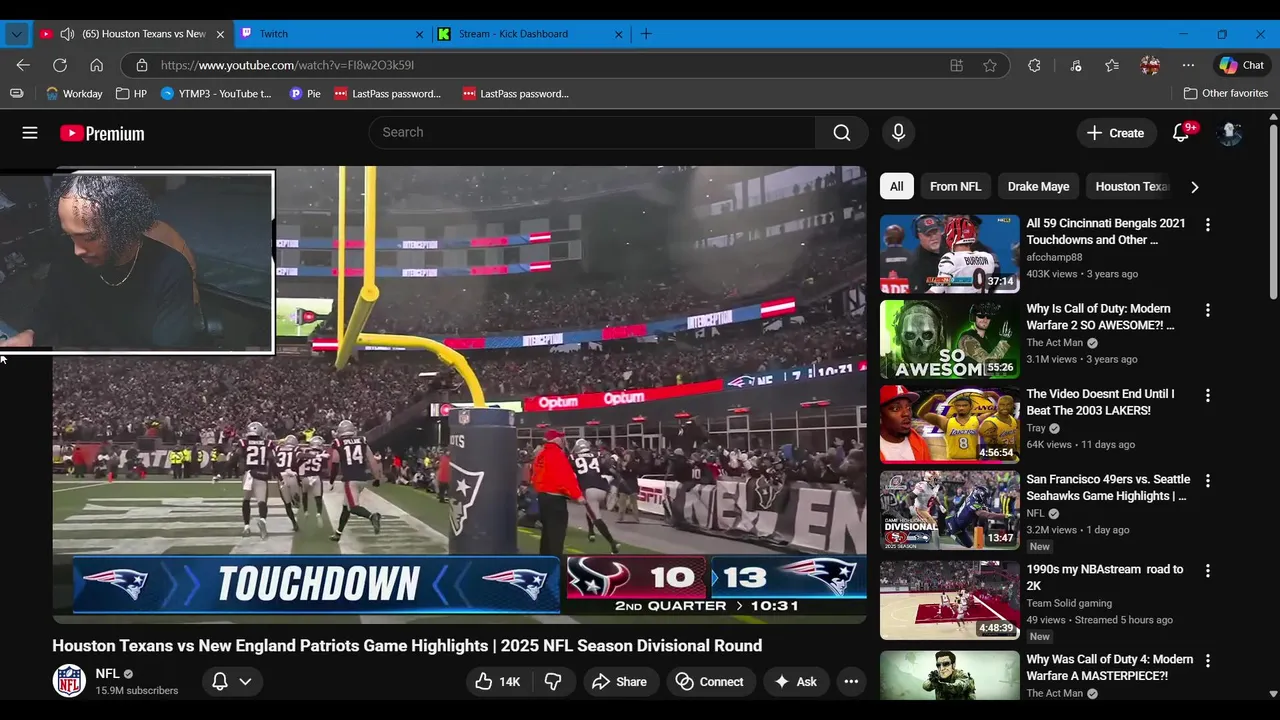
Task: Open browser extensions puzzle icon
Action: pos(1034,65)
